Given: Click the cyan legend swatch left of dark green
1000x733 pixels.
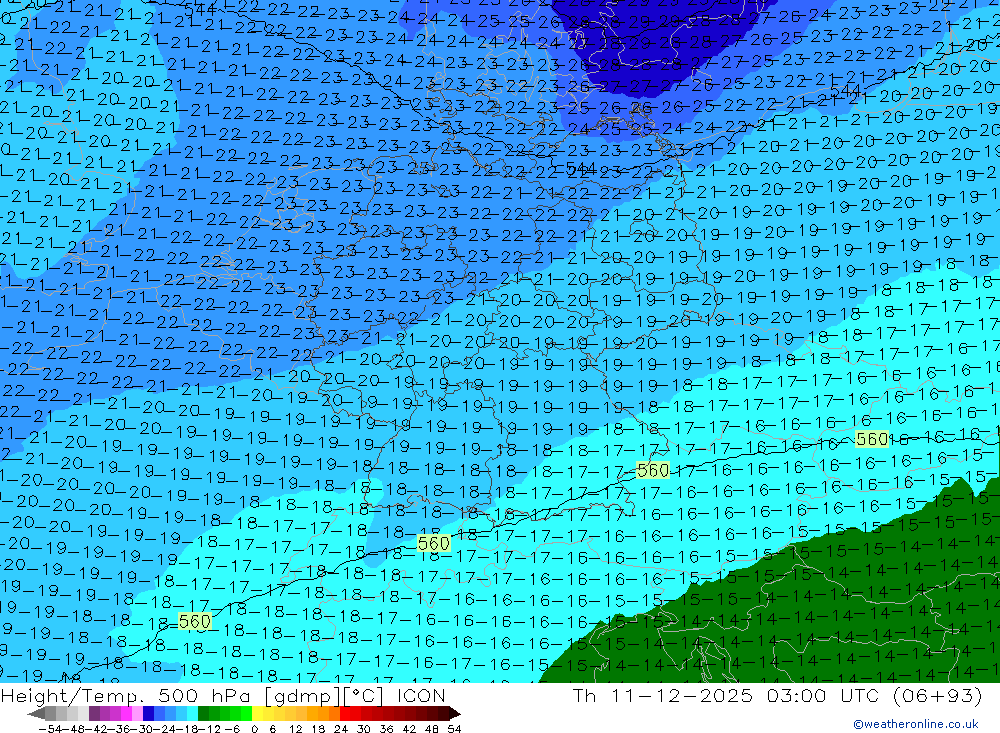Looking at the screenshot, I should pyautogui.click(x=192, y=713).
